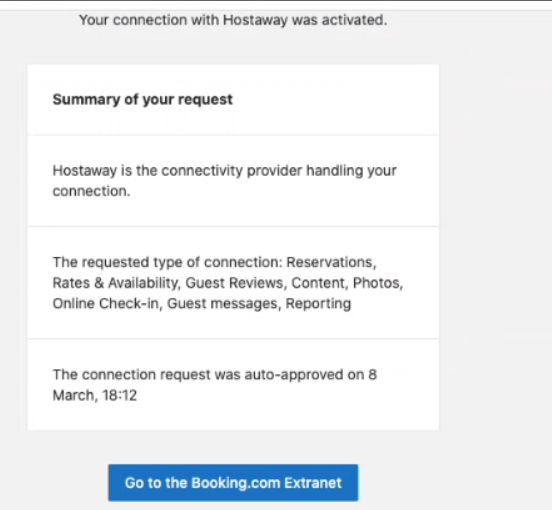552x510 pixels.
Task: Click the 'Guest messages' text
Action: point(224,303)
